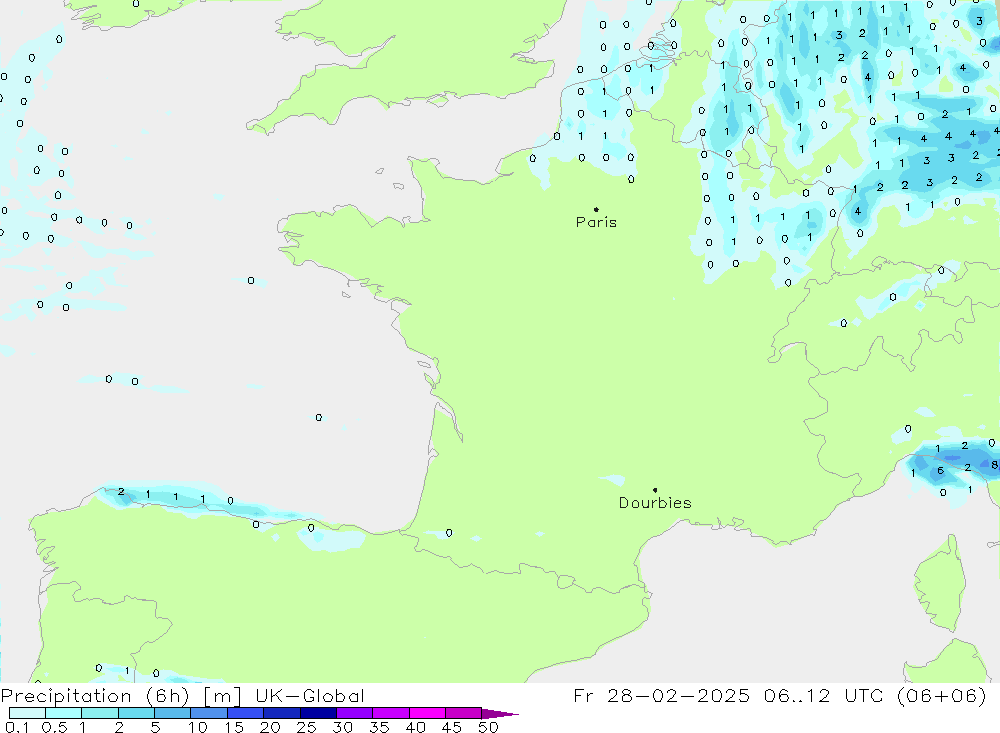The height and width of the screenshot is (733, 1000).
Task: Click the '35' legend scale value
Action: [x=379, y=727]
